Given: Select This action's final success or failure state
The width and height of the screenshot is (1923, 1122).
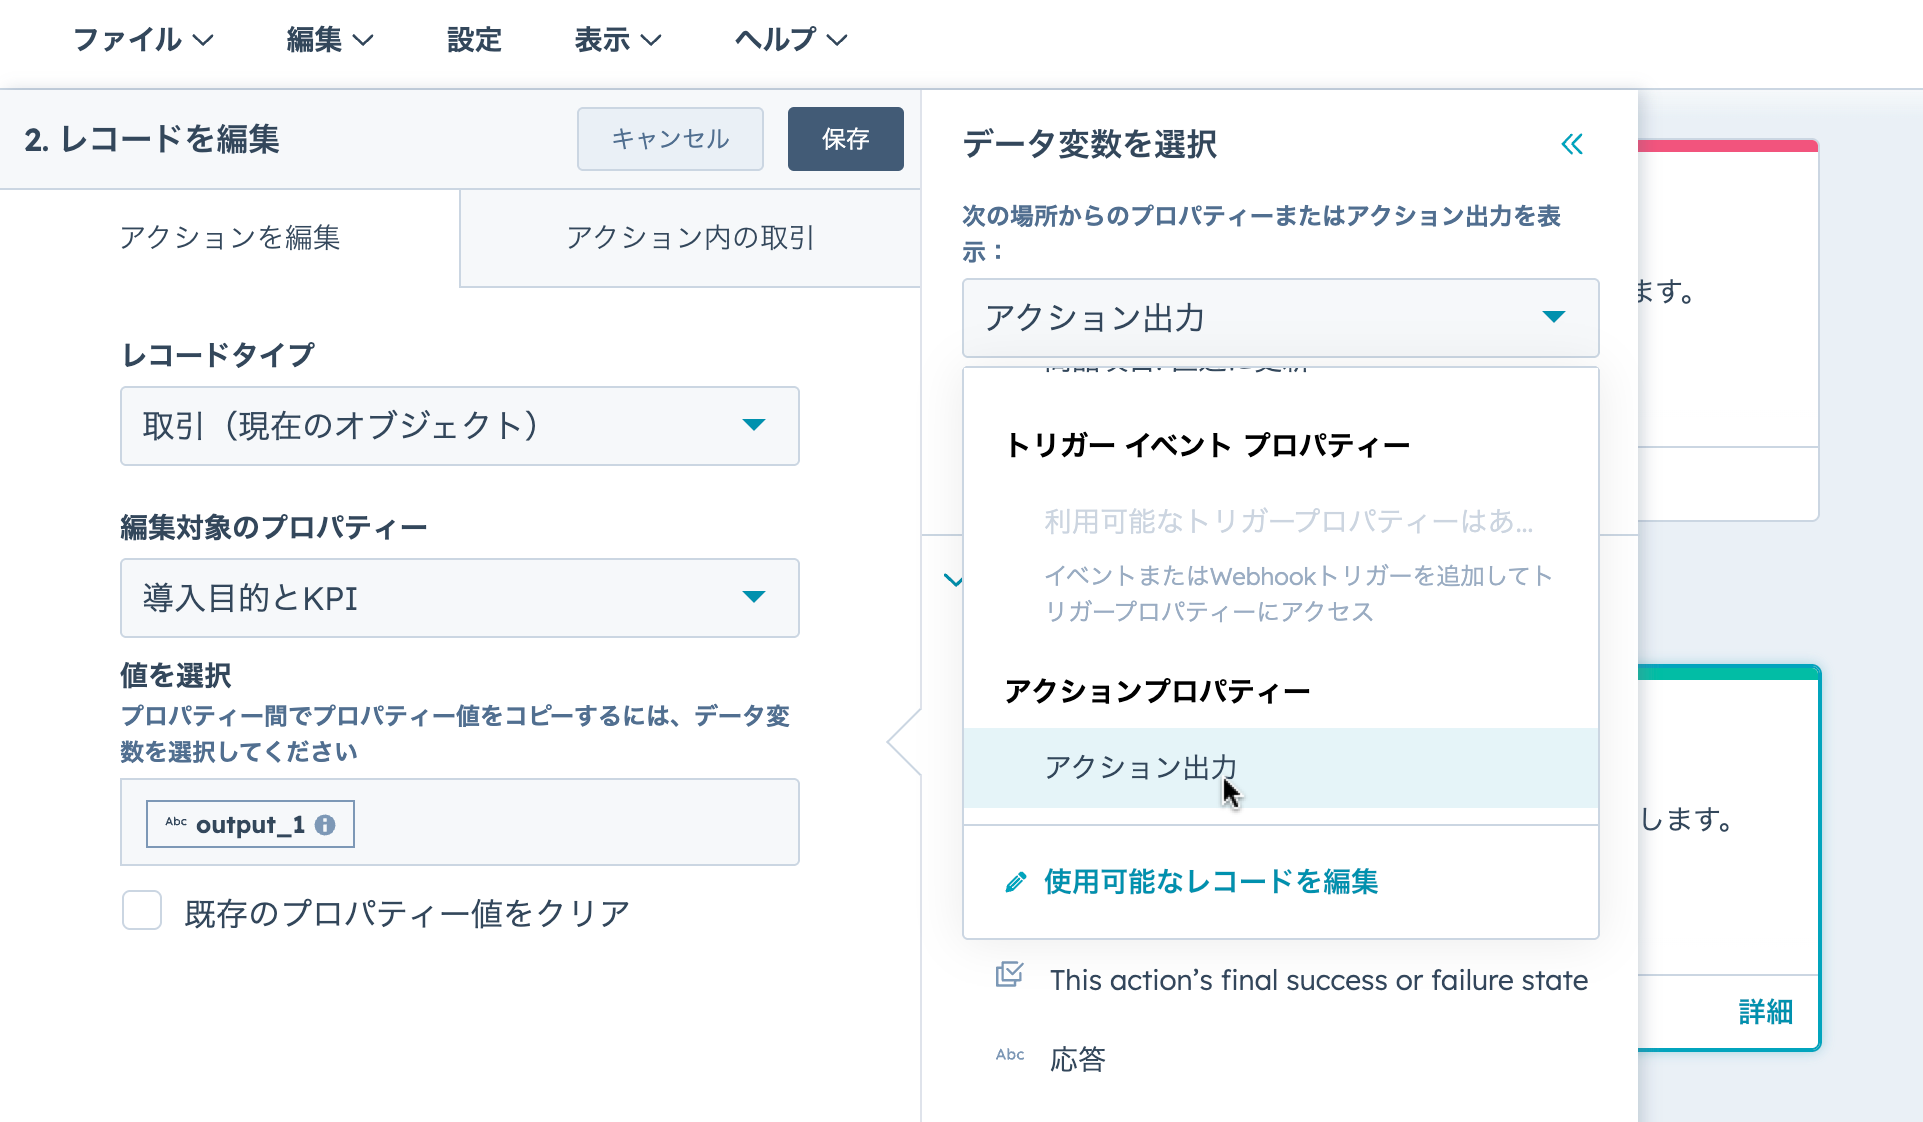Looking at the screenshot, I should (1319, 980).
